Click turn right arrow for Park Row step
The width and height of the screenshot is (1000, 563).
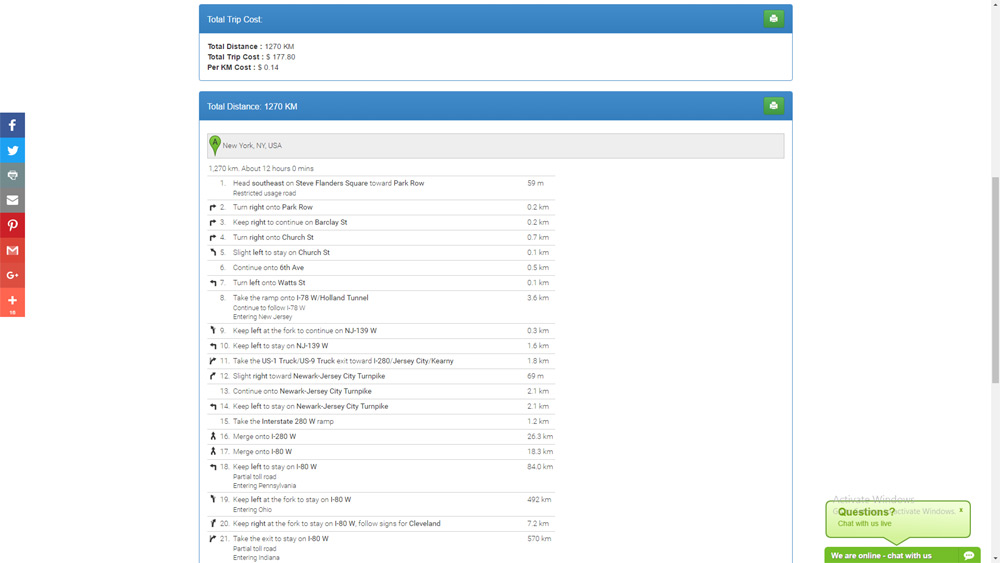click(213, 207)
